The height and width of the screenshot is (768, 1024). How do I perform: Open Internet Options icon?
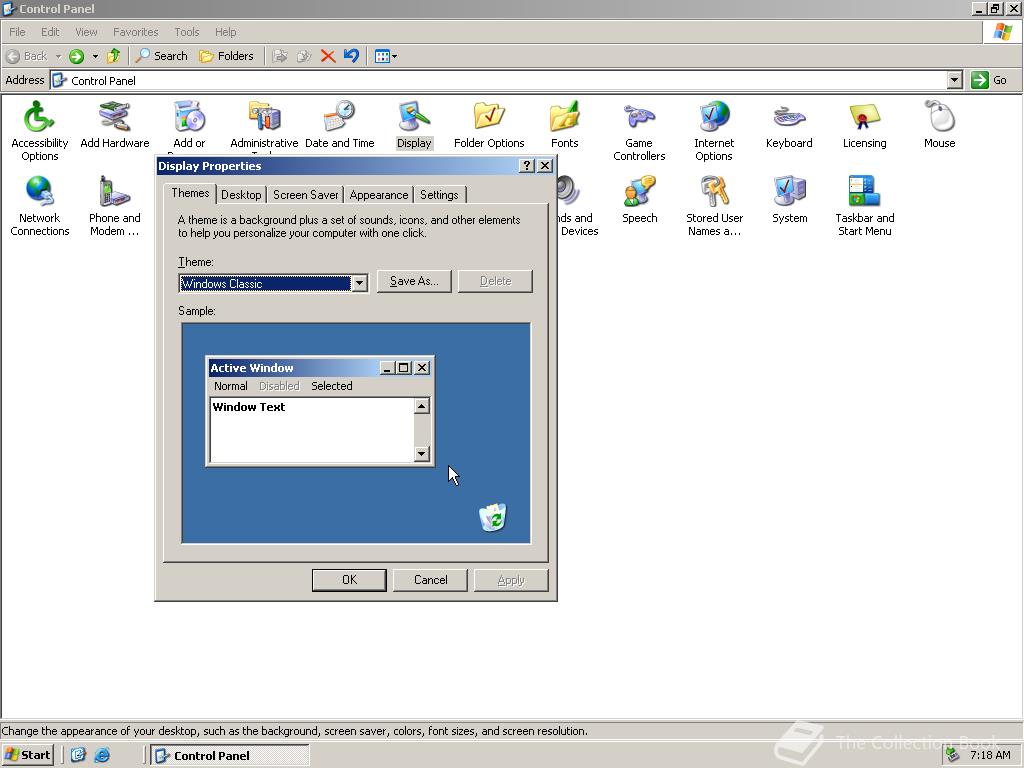(714, 130)
